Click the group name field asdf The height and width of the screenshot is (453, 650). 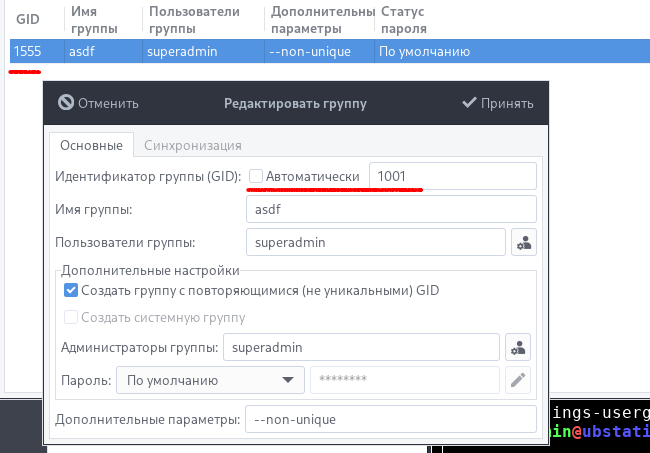click(x=390, y=209)
